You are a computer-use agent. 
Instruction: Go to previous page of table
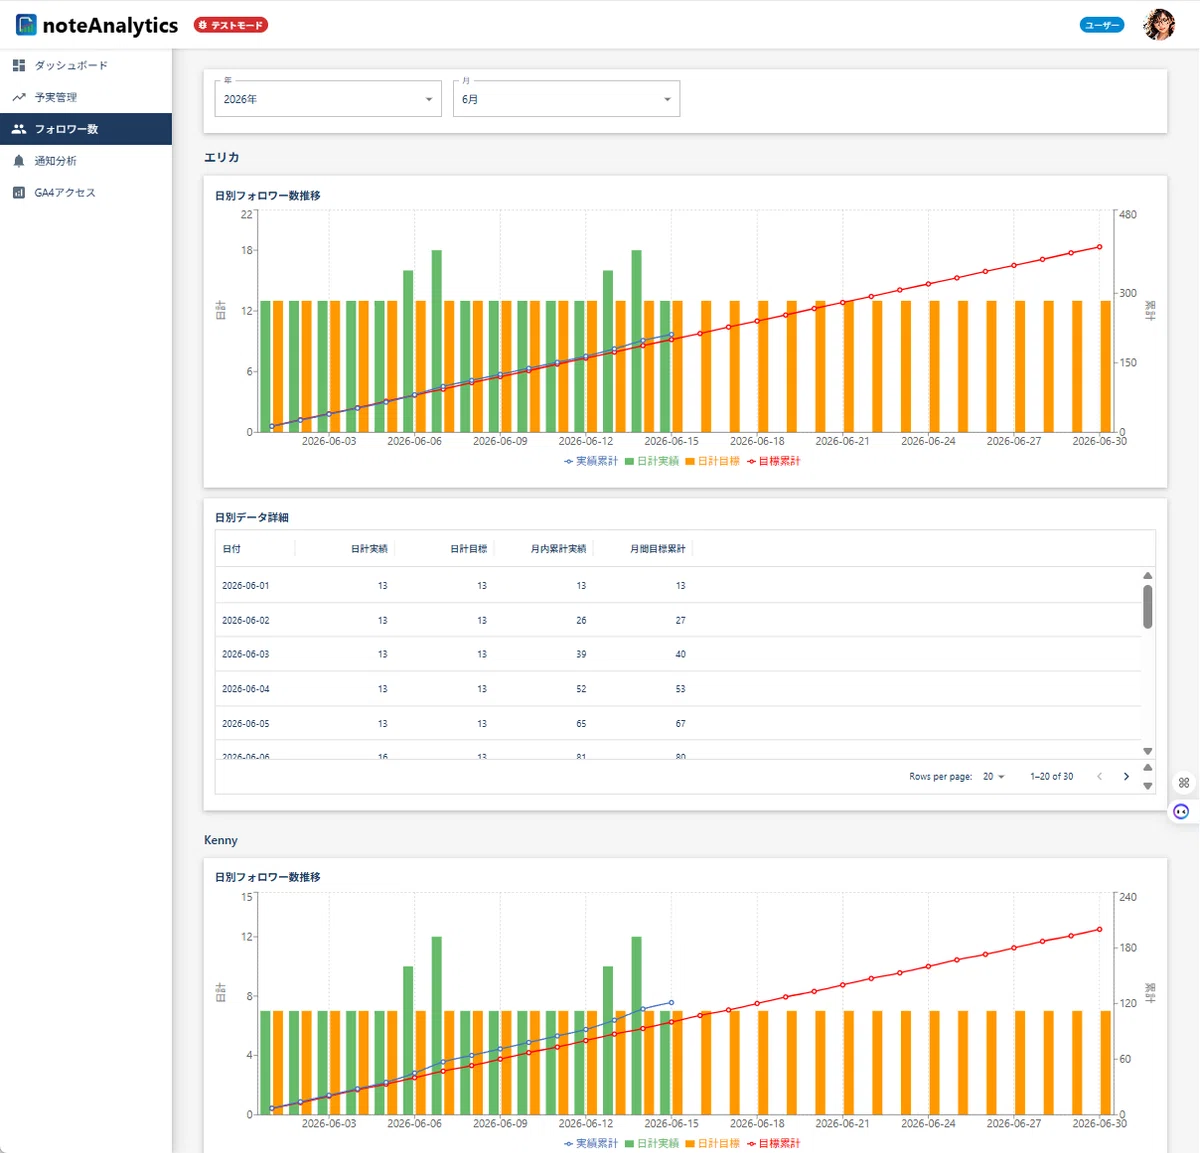pyautogui.click(x=1099, y=777)
